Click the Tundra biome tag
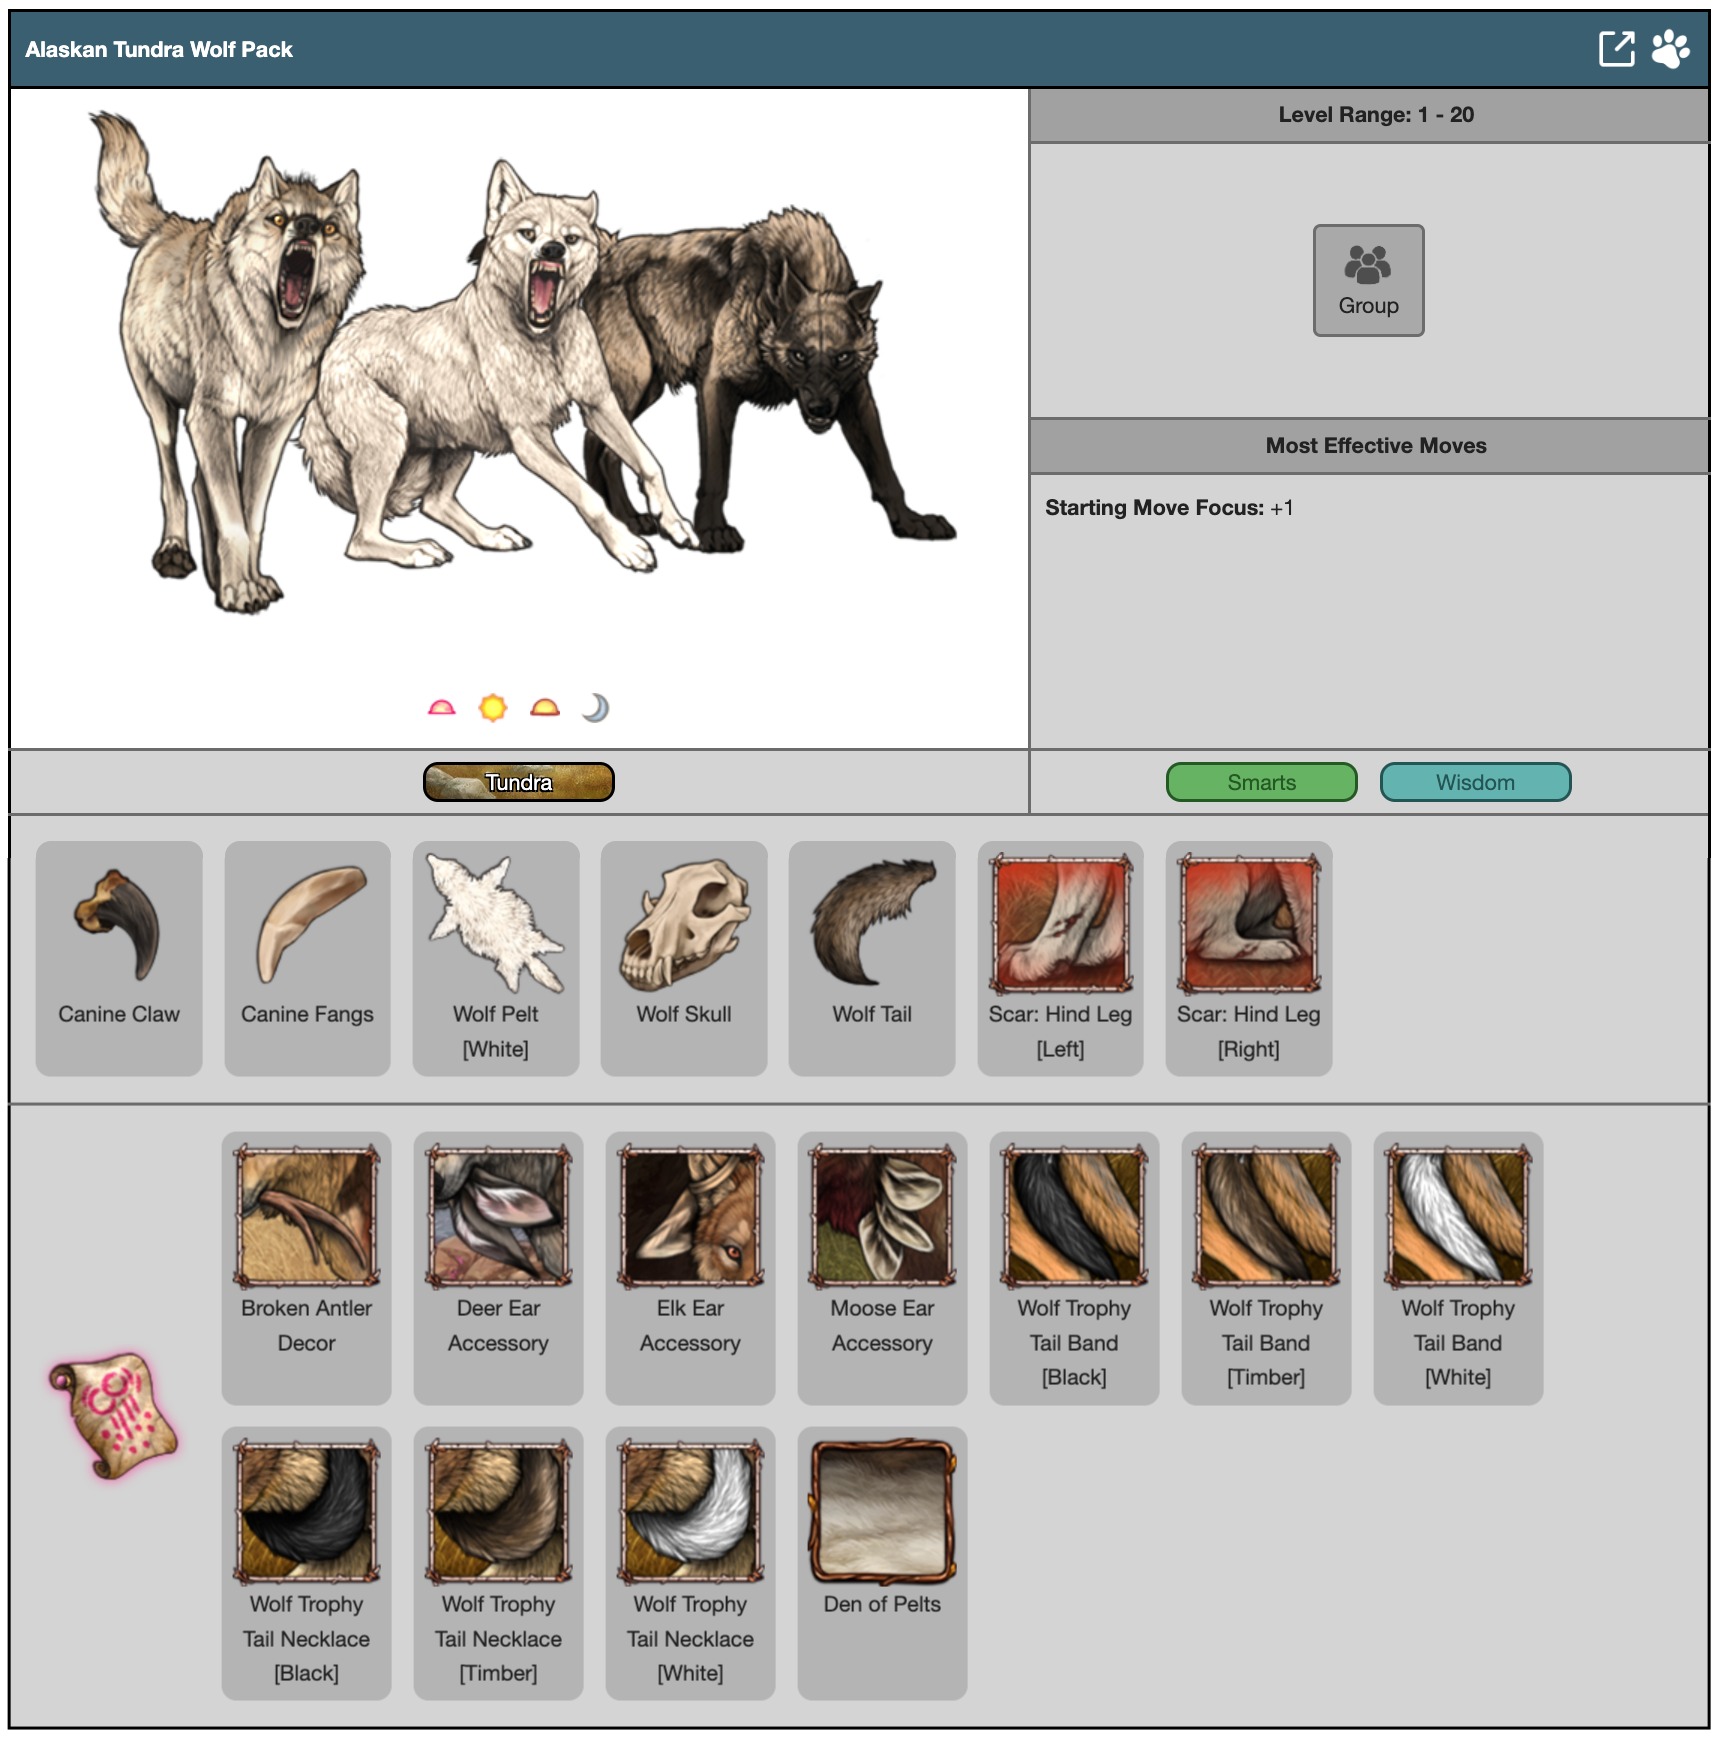 tap(518, 782)
